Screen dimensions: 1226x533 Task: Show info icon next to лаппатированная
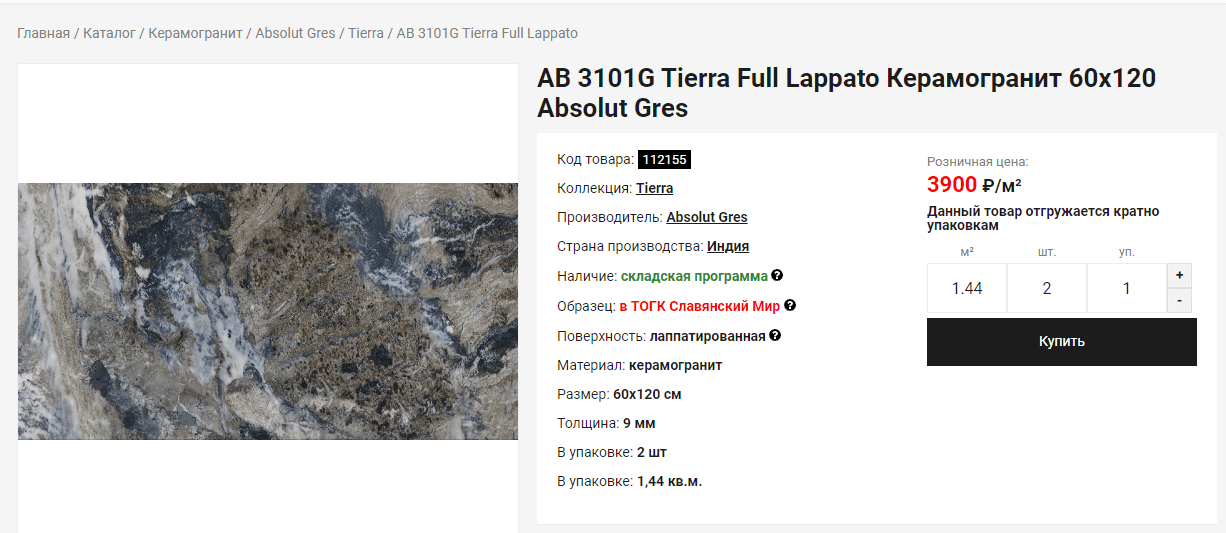775,335
